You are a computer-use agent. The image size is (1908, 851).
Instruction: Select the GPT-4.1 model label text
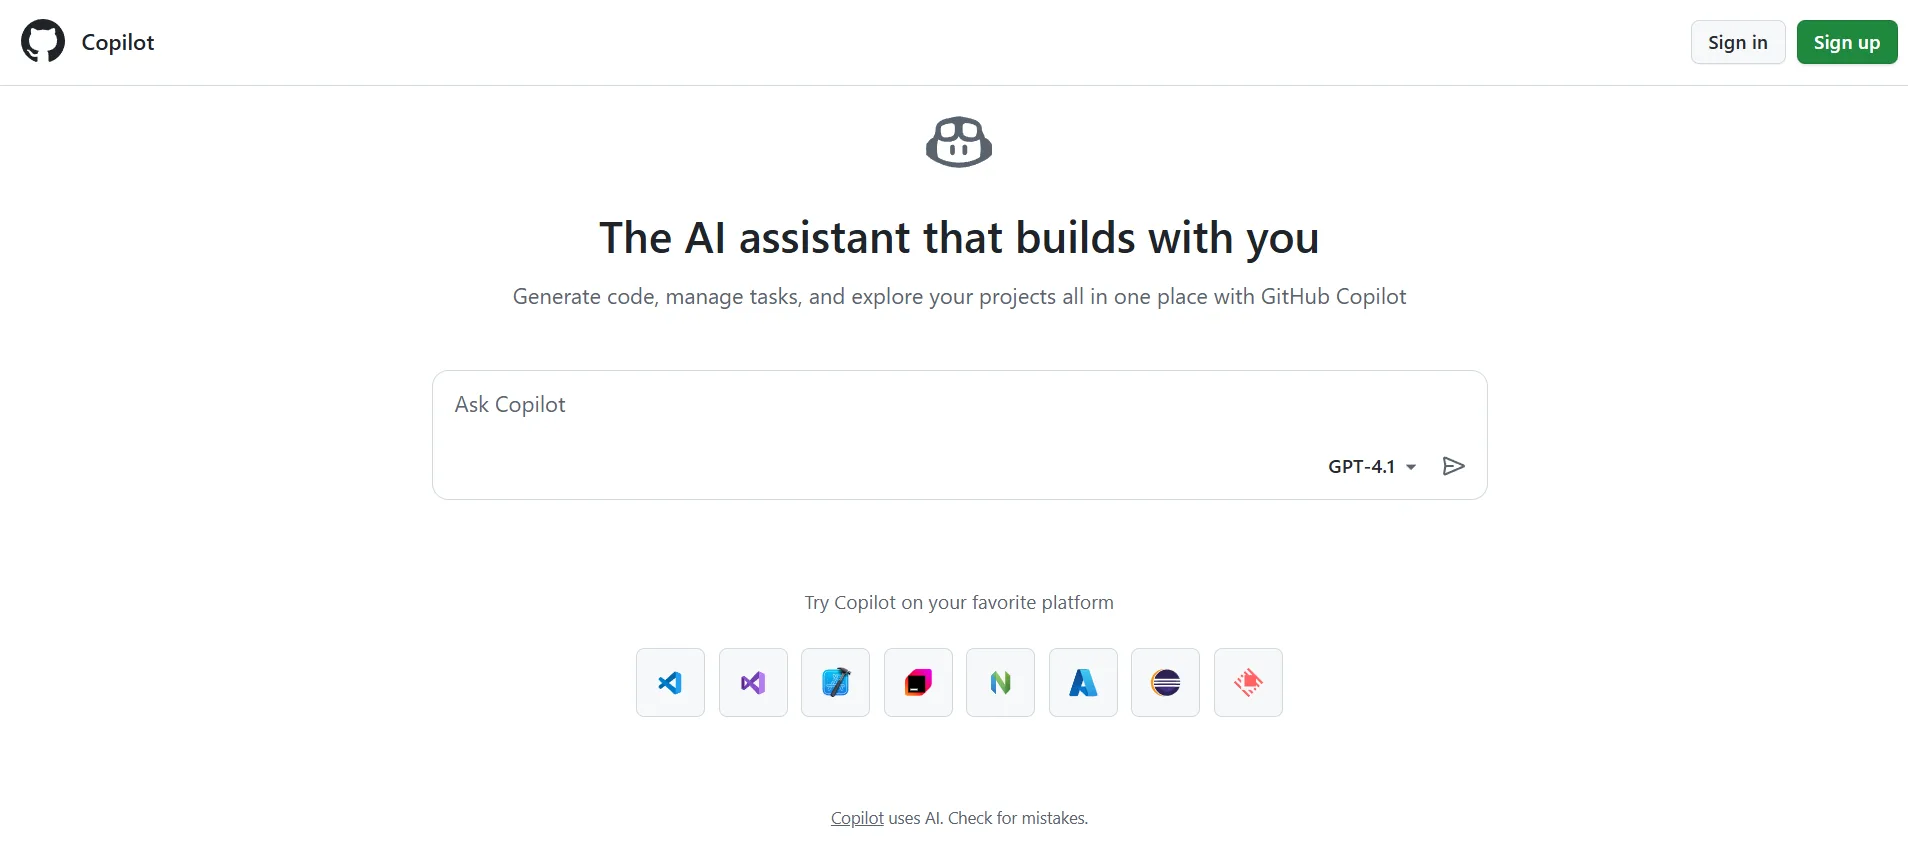pos(1364,466)
